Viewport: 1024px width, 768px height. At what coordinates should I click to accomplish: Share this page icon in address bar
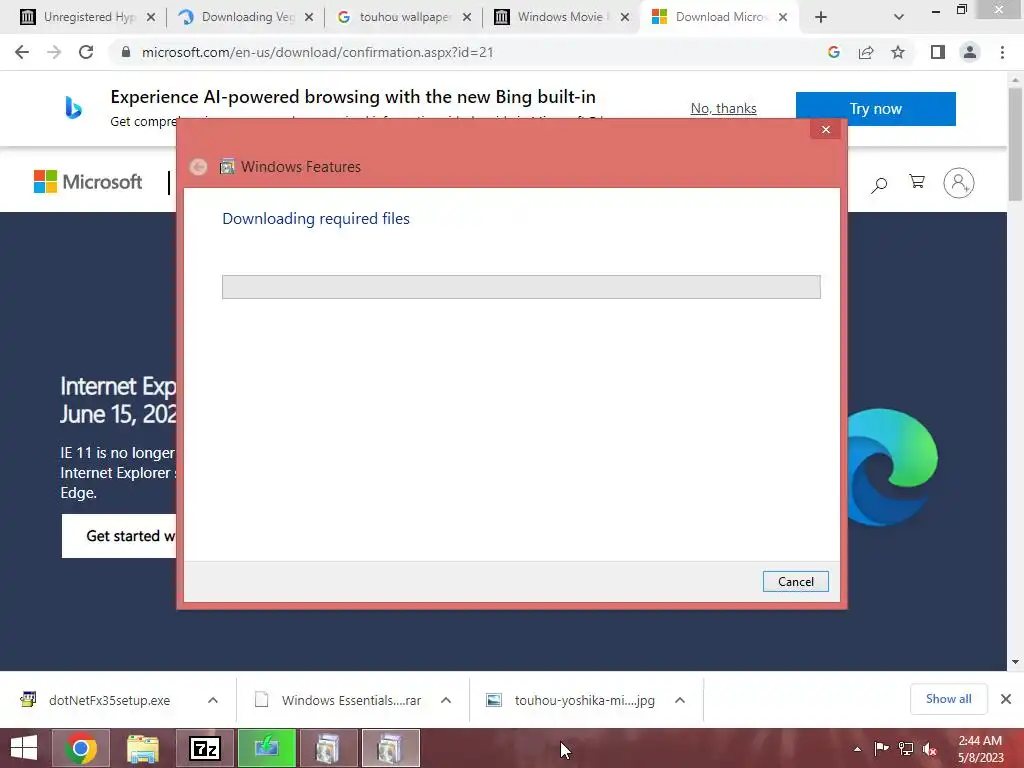(866, 52)
